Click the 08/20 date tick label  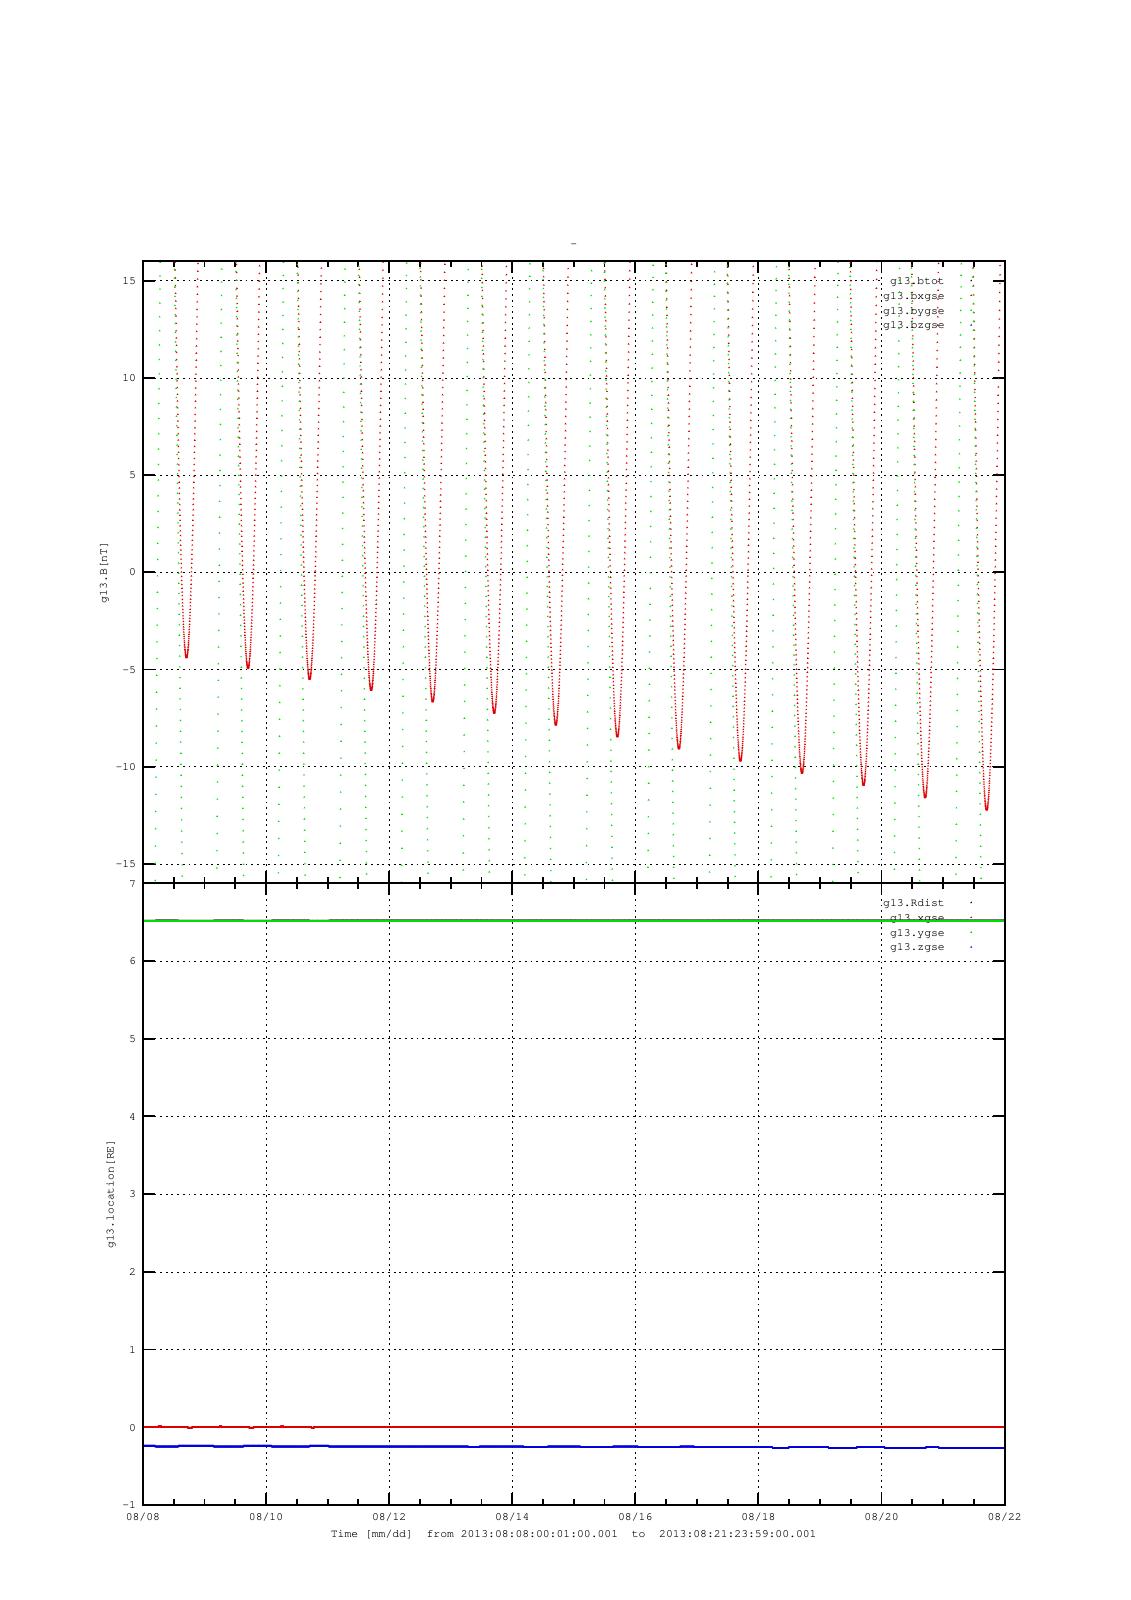pos(881,1517)
